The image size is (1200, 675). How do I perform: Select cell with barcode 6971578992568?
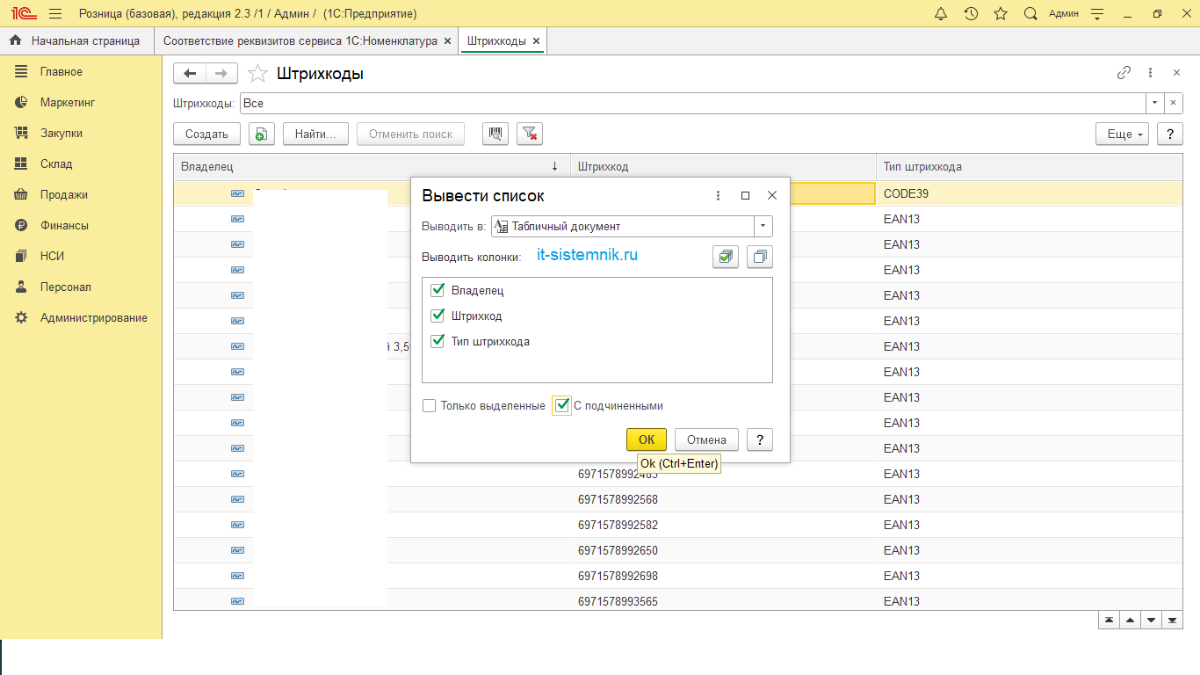(723, 500)
